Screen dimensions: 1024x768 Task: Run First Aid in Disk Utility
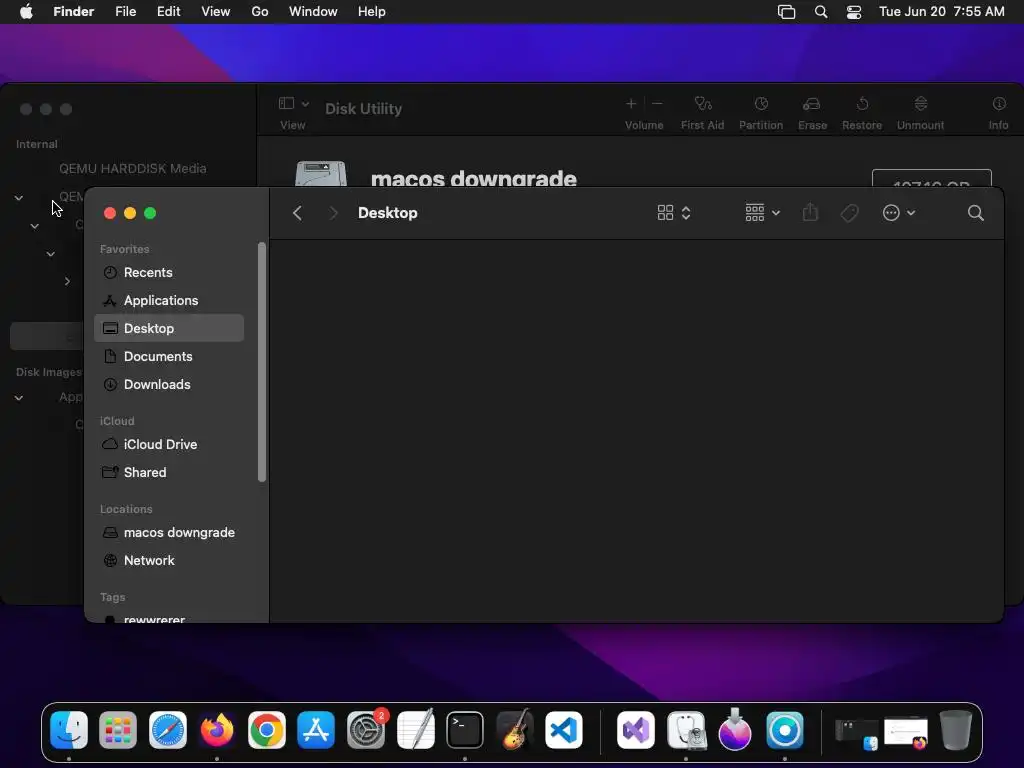[703, 112]
